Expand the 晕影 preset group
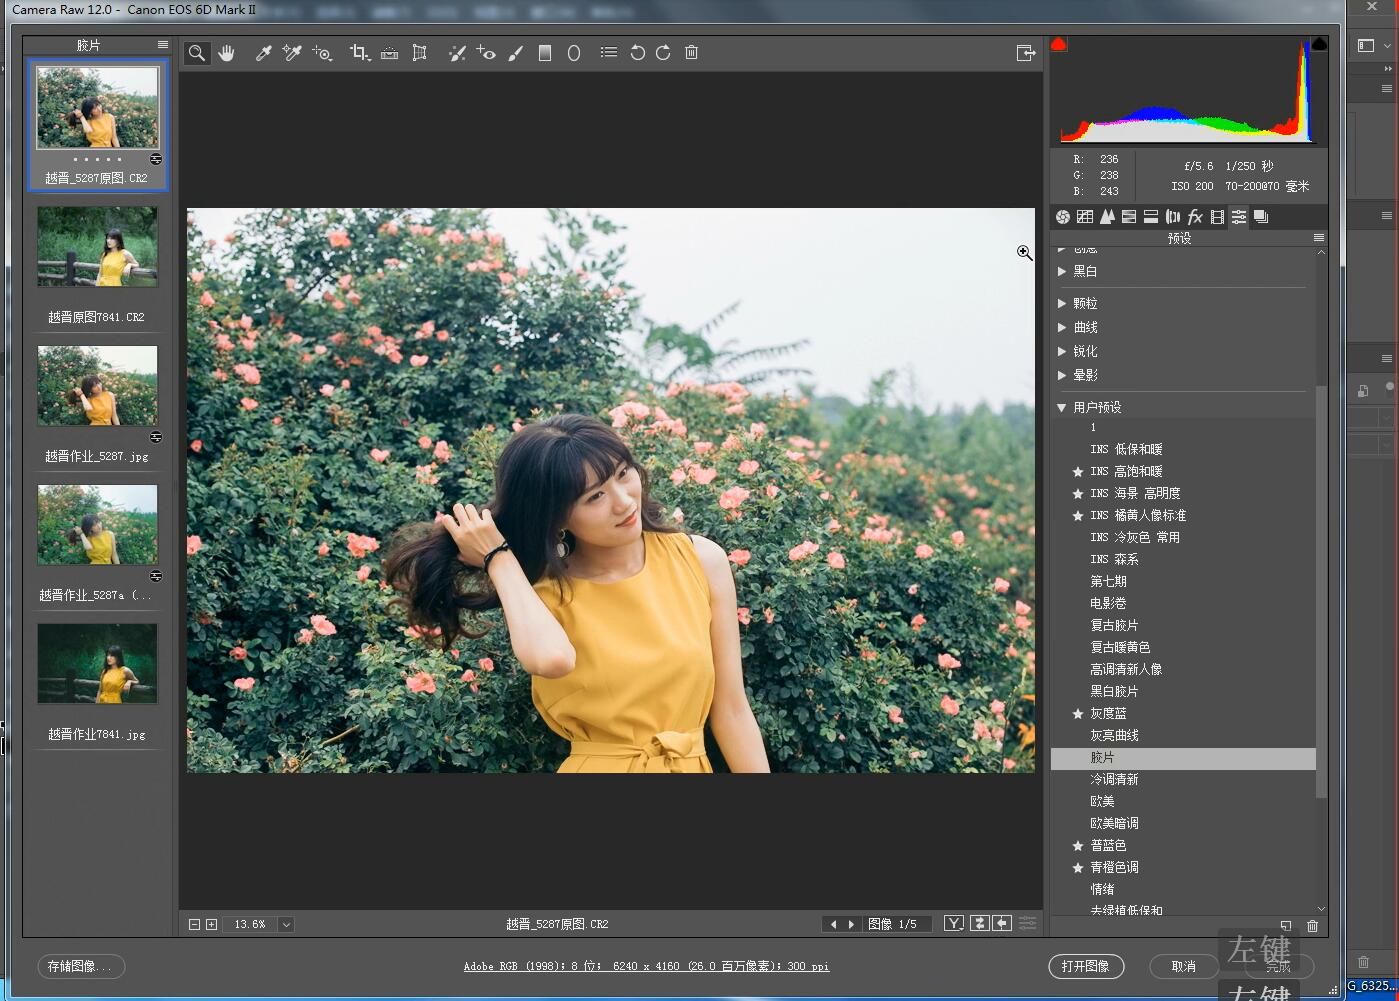The image size is (1399, 1001). (1062, 375)
